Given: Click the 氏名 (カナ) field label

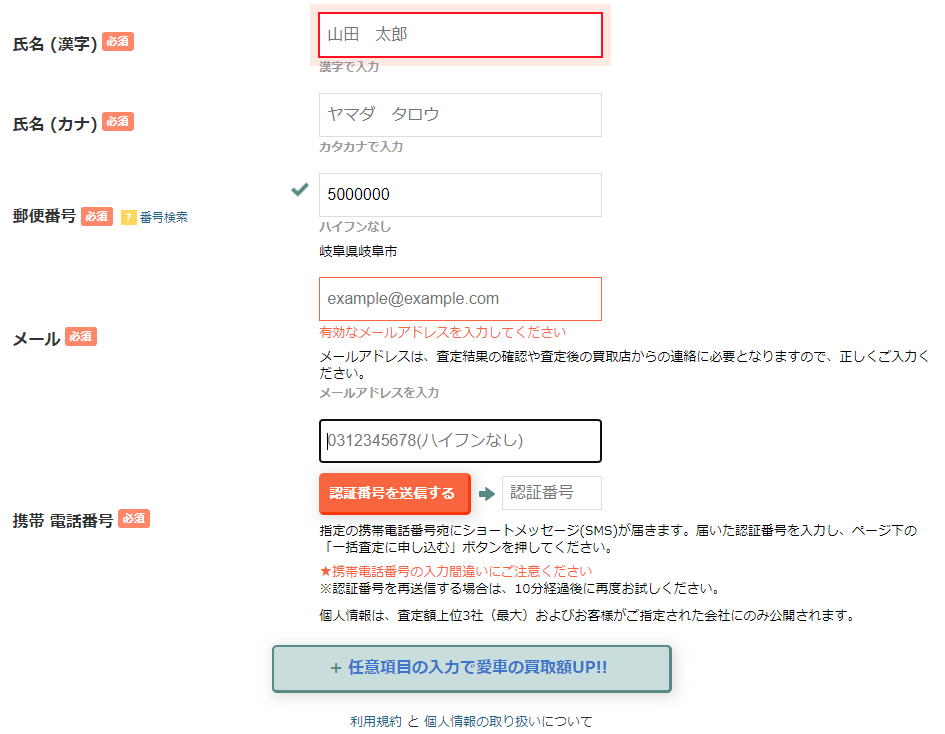Looking at the screenshot, I should click(x=55, y=124).
